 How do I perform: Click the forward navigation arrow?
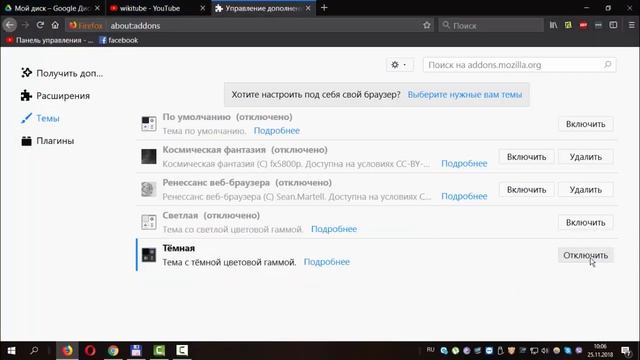pos(25,25)
